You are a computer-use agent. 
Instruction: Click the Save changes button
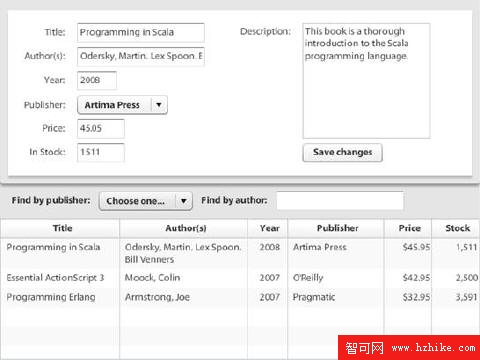pos(342,152)
